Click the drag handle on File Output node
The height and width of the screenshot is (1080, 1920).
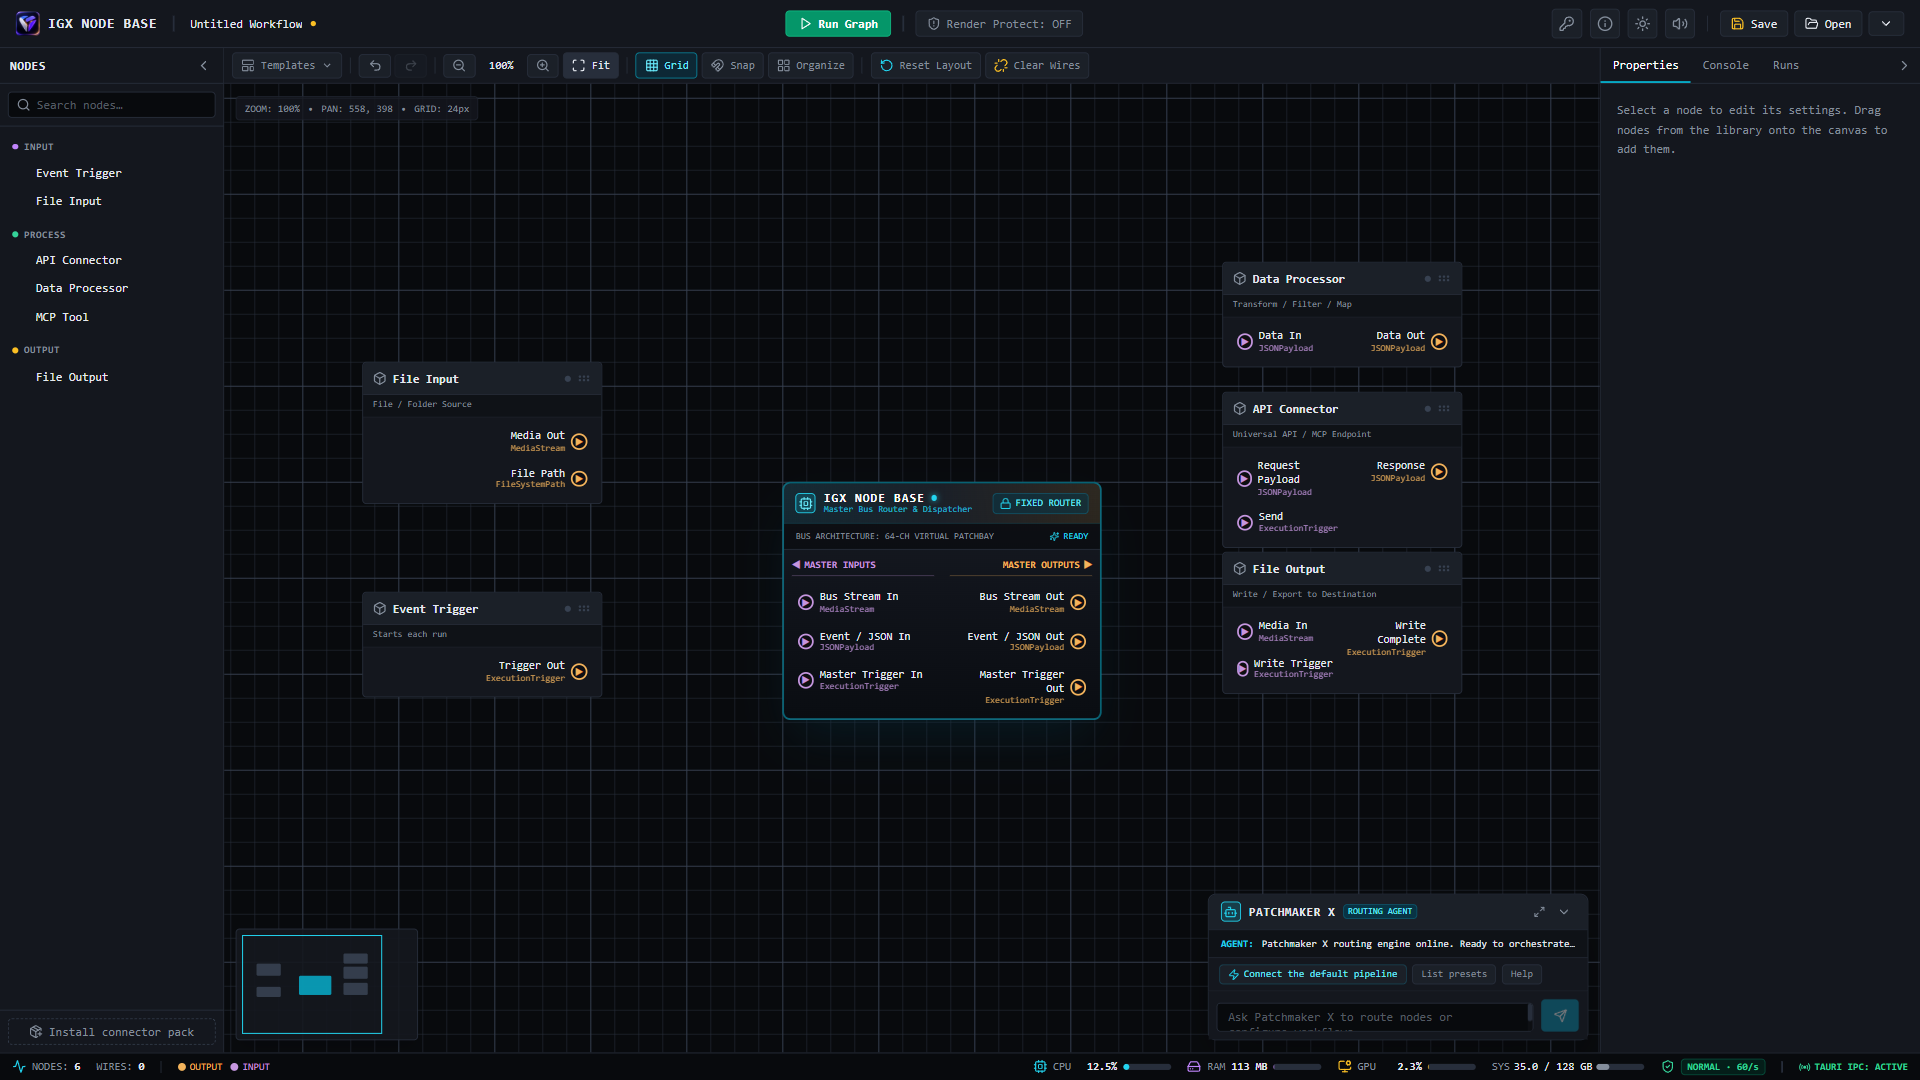[1444, 569]
